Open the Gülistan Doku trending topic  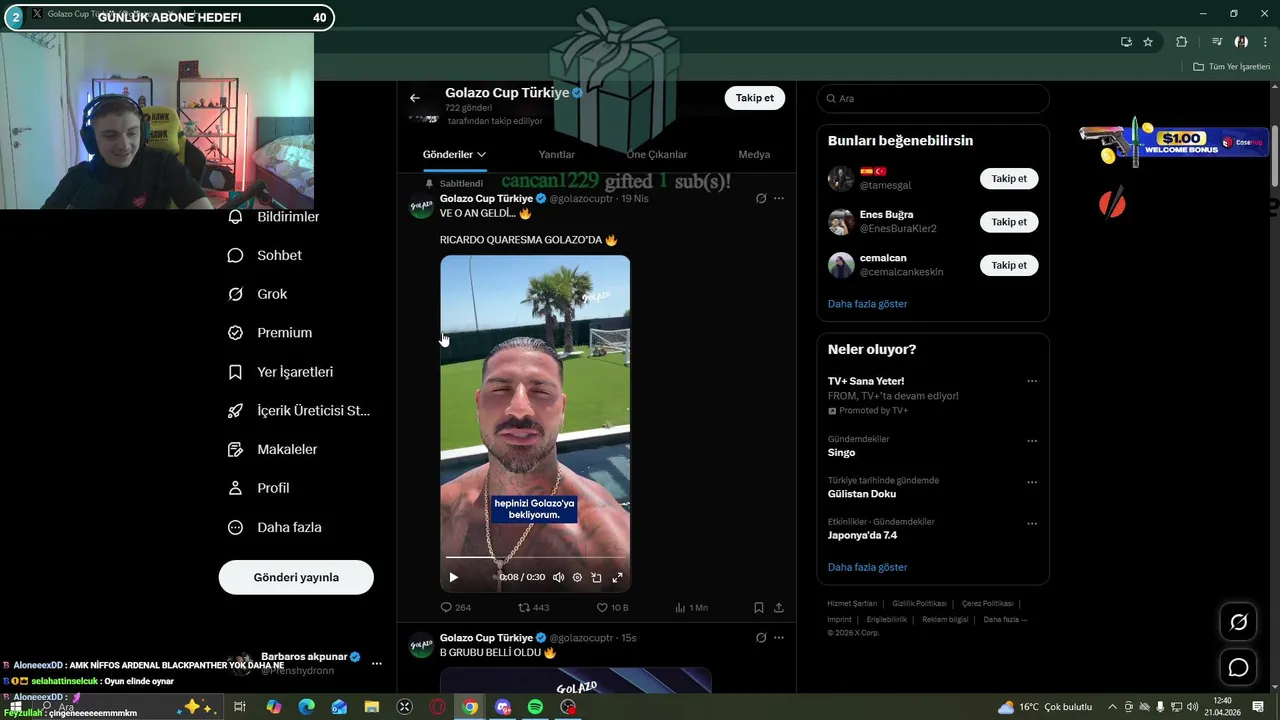click(862, 494)
